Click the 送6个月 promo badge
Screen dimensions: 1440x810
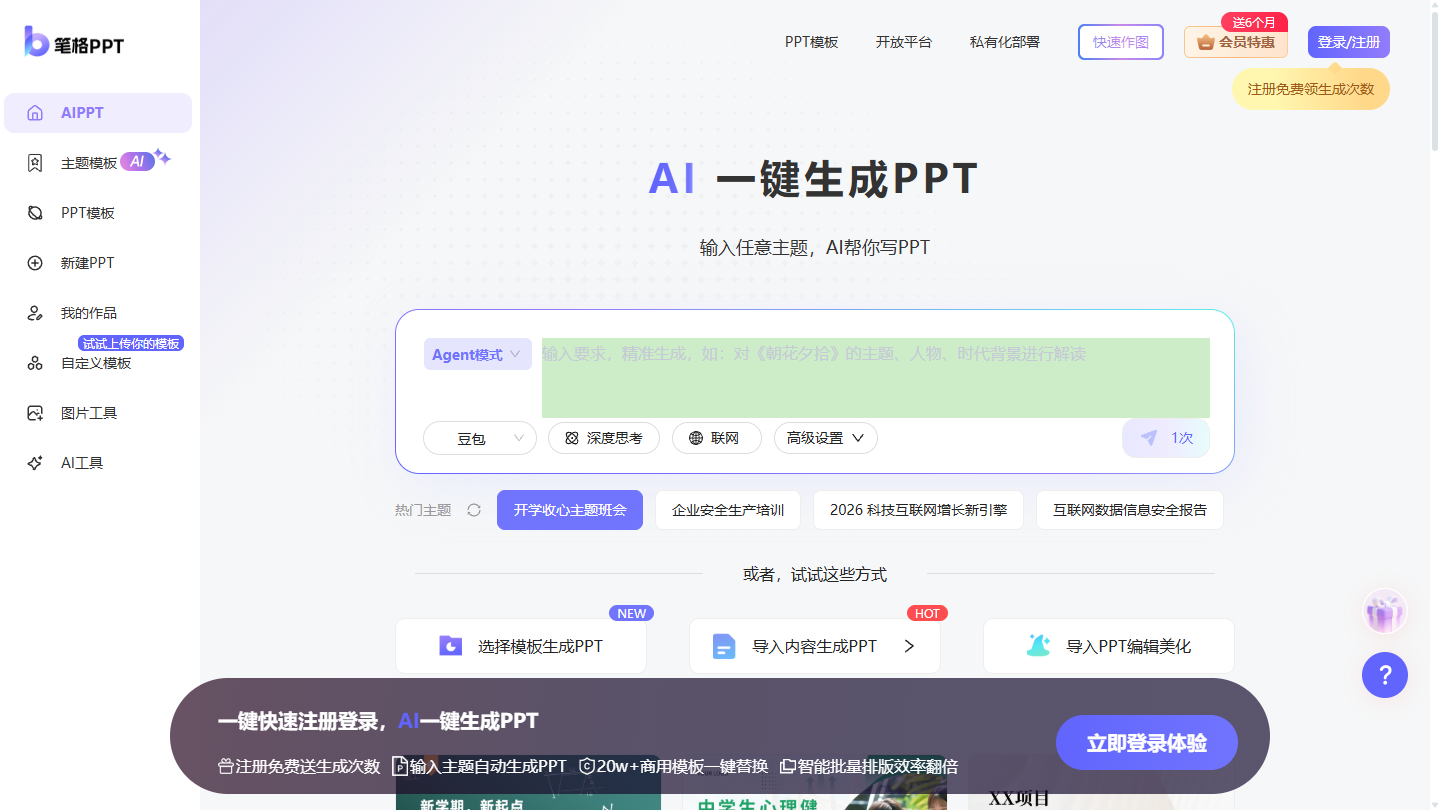tap(1254, 22)
